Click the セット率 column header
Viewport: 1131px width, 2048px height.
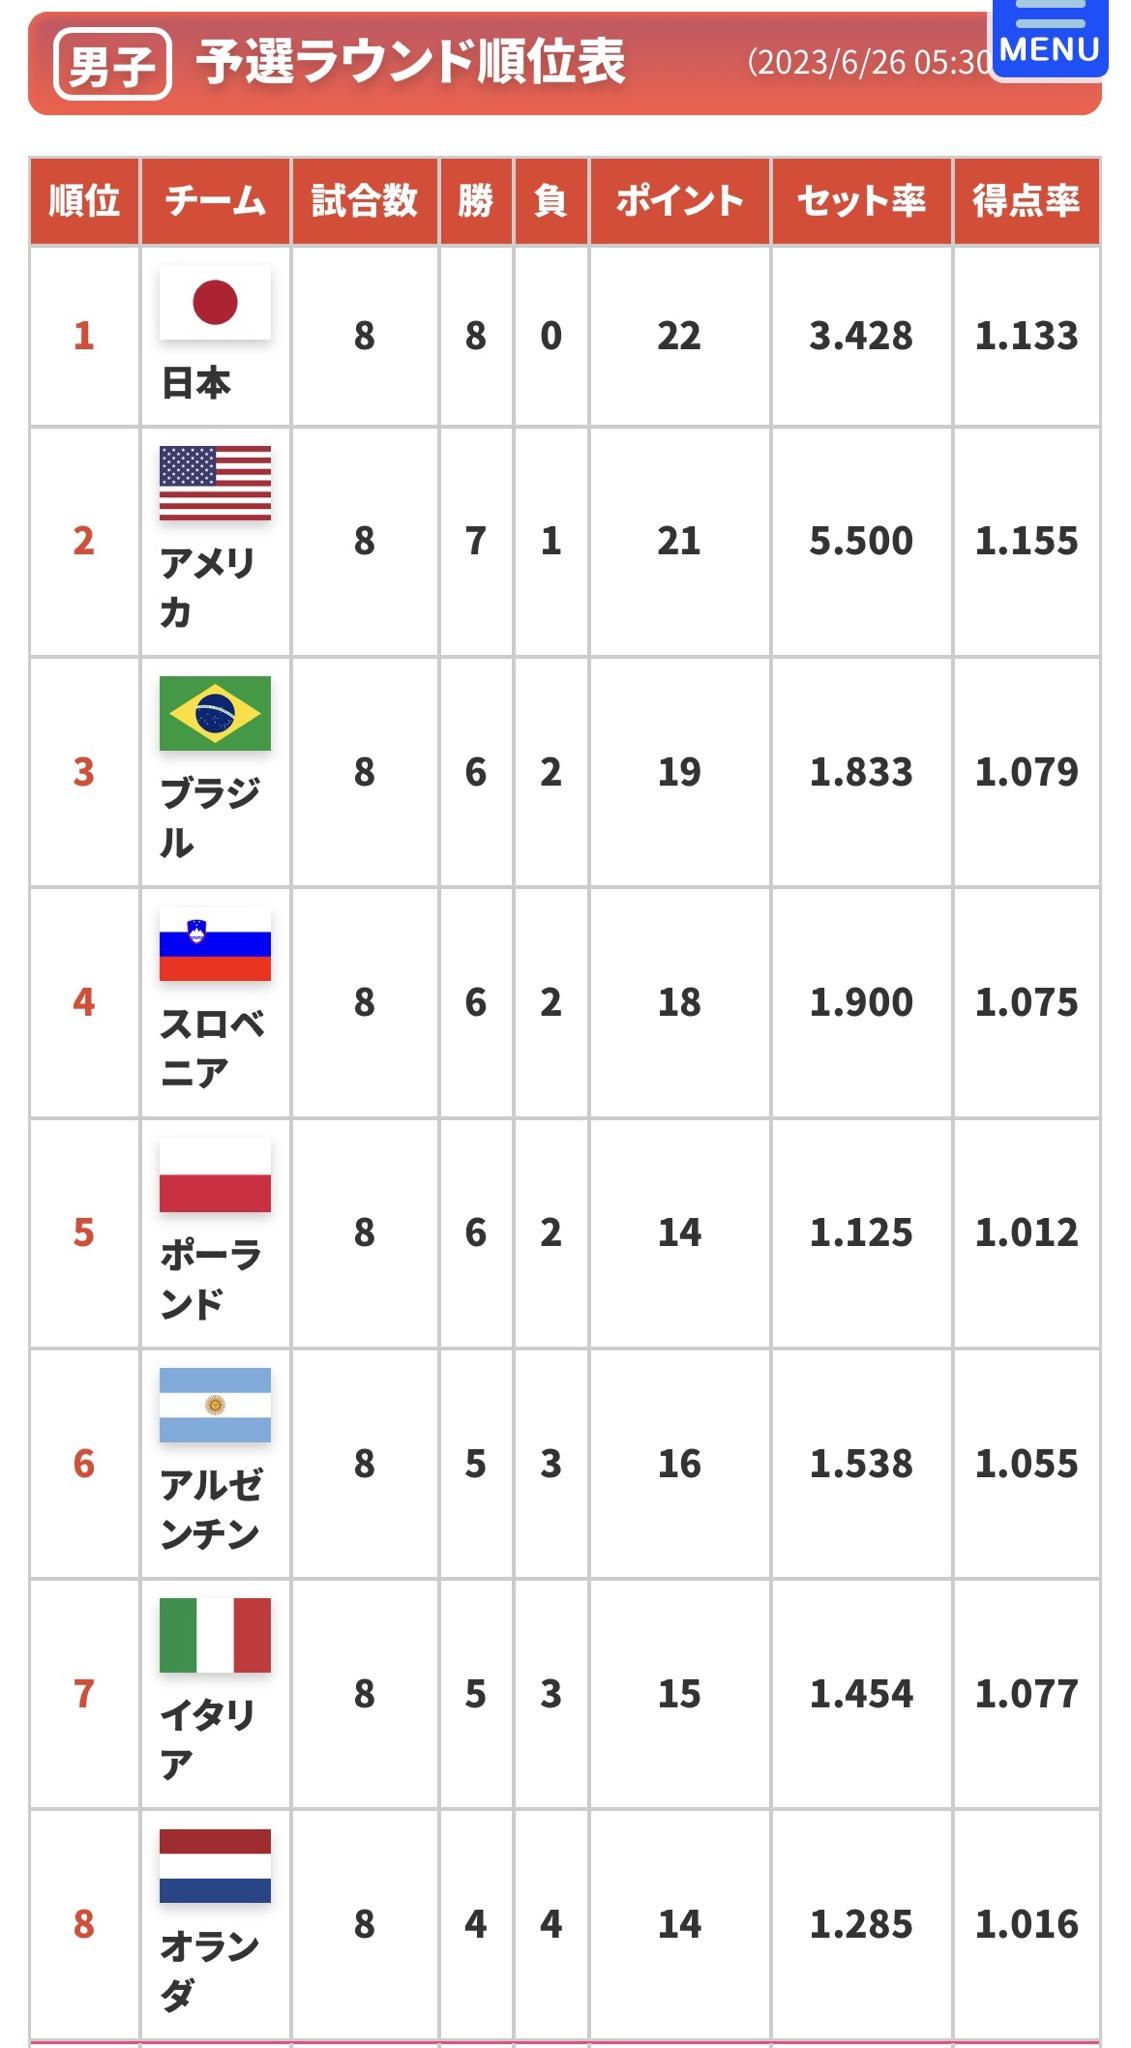click(x=861, y=201)
